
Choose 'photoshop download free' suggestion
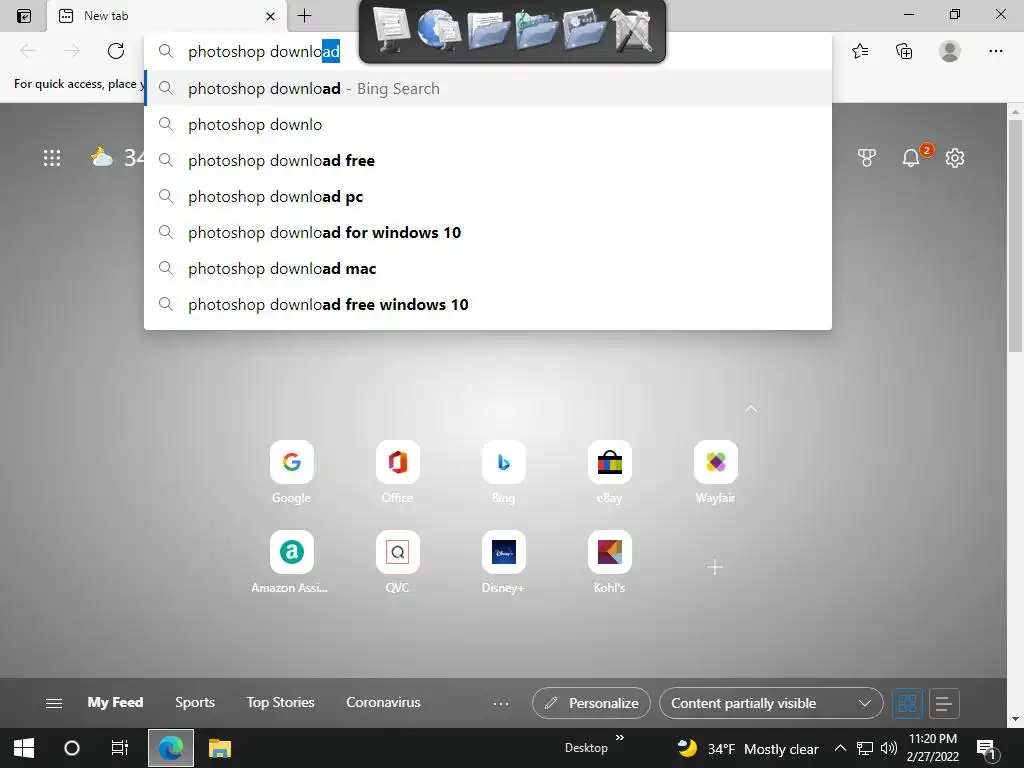coord(488,160)
